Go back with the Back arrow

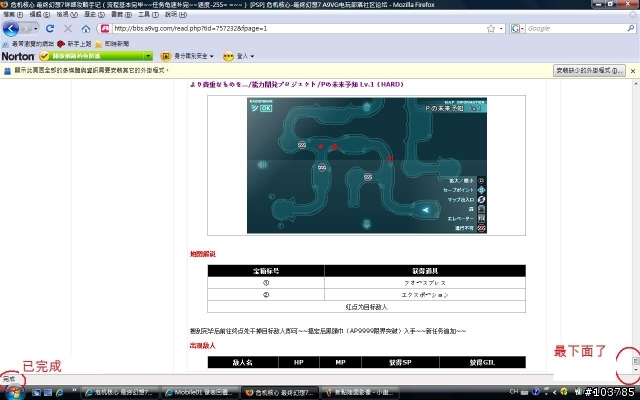11,29
